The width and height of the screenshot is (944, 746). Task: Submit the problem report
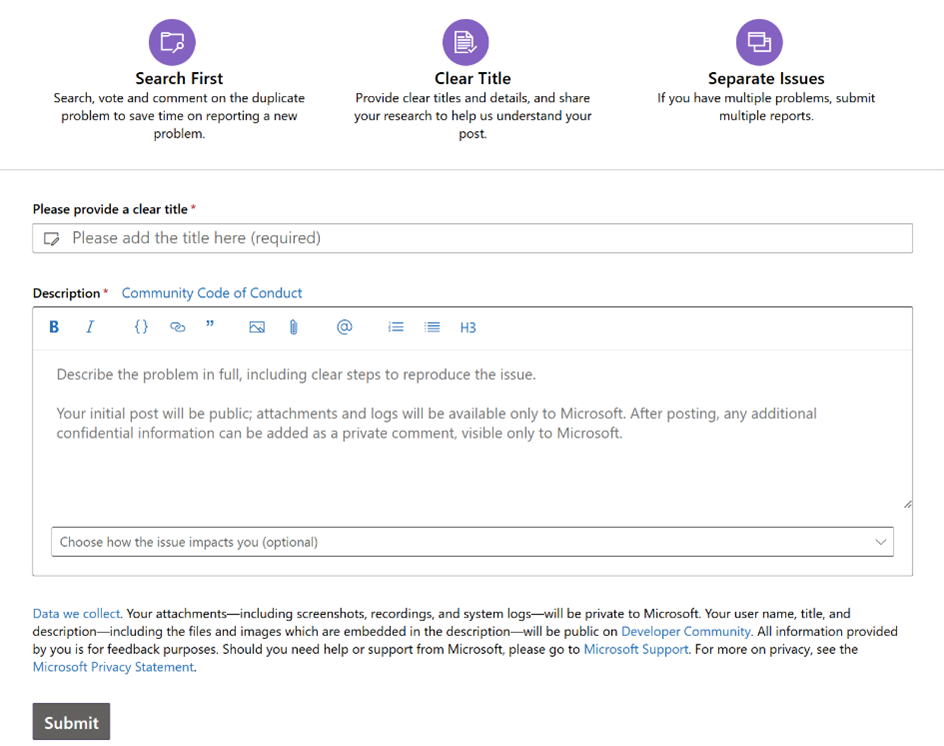click(71, 721)
